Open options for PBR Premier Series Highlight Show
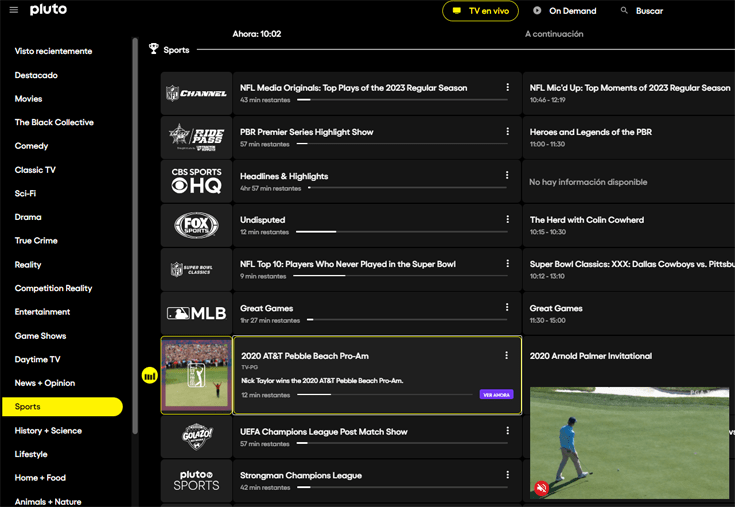This screenshot has height=507, width=735. pos(507,131)
